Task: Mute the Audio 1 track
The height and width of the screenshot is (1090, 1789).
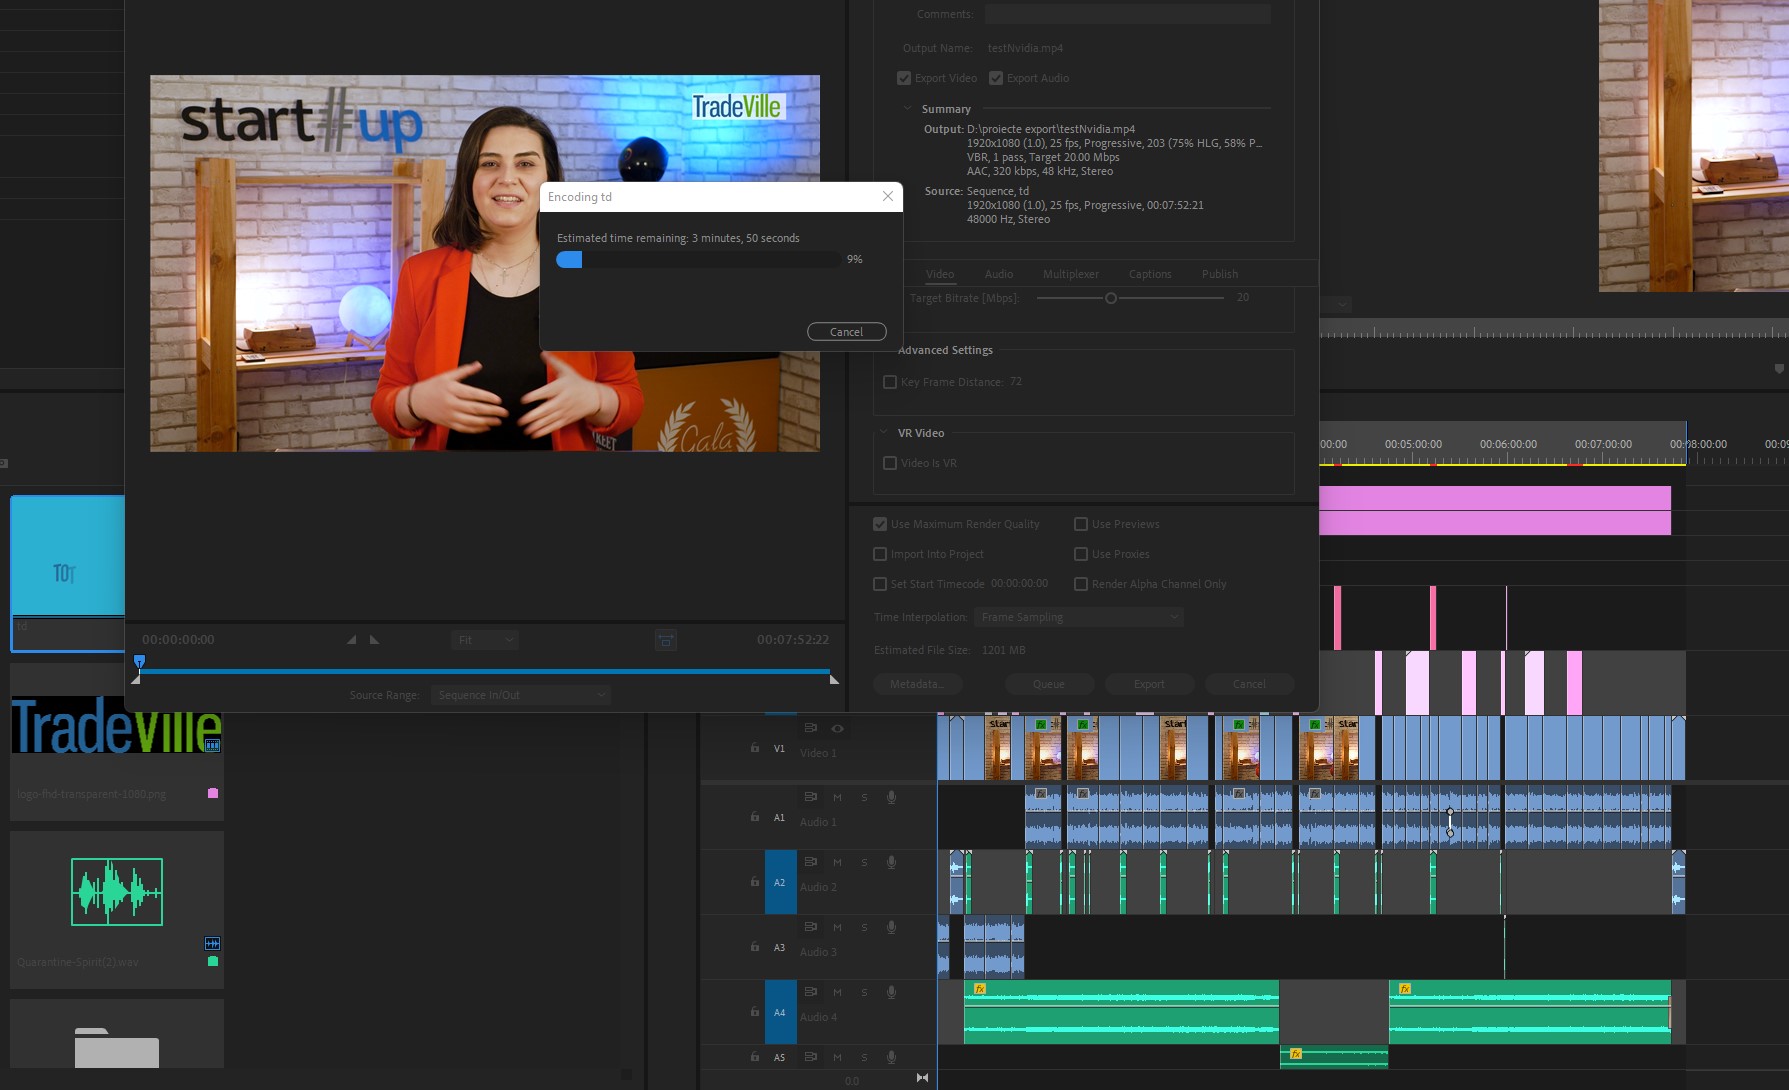Action: (837, 797)
